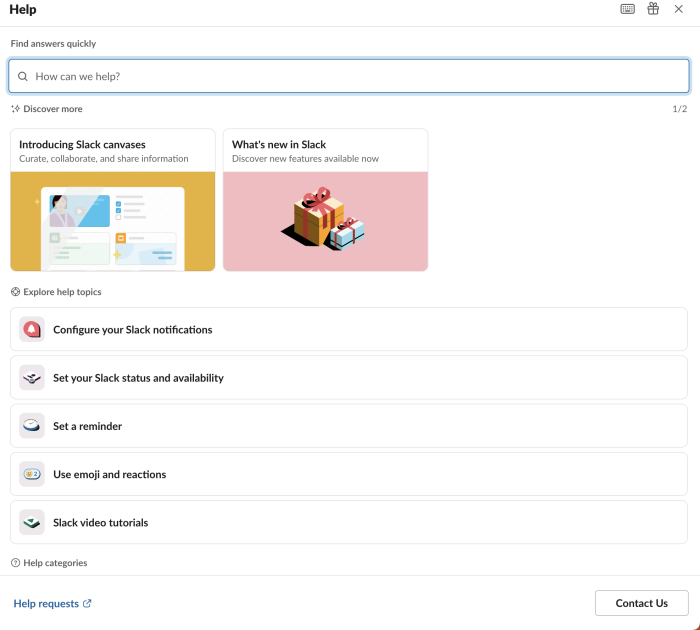Open Use emoji and reactions topic
This screenshot has height=630, width=700.
pos(349,474)
